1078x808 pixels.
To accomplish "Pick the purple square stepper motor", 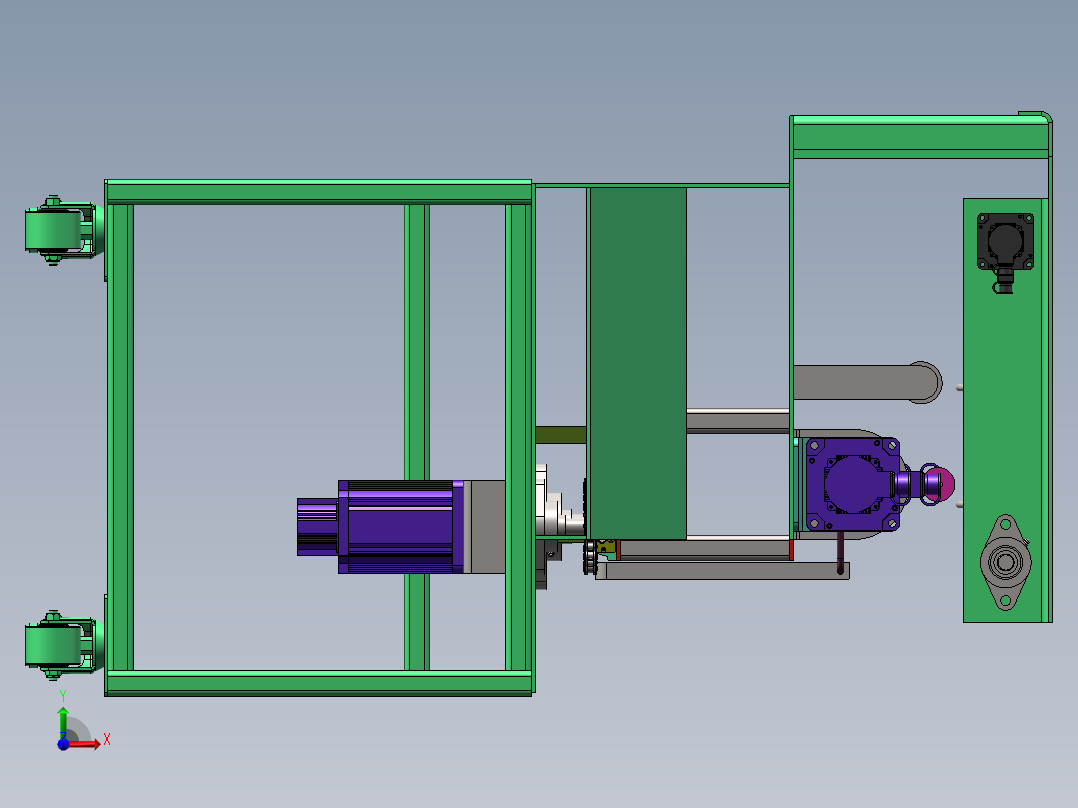I will tap(852, 484).
